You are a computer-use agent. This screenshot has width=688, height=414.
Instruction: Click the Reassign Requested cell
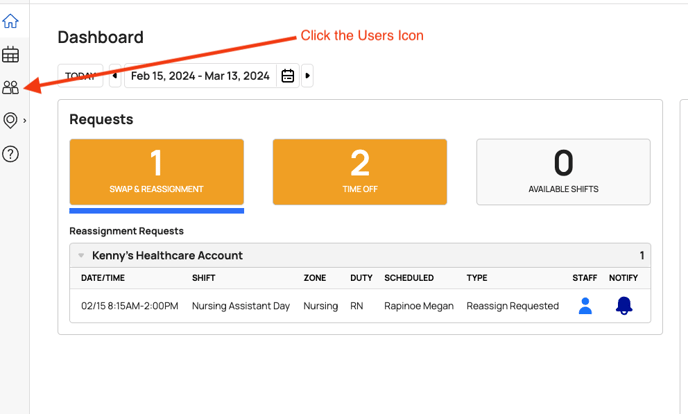(x=512, y=306)
